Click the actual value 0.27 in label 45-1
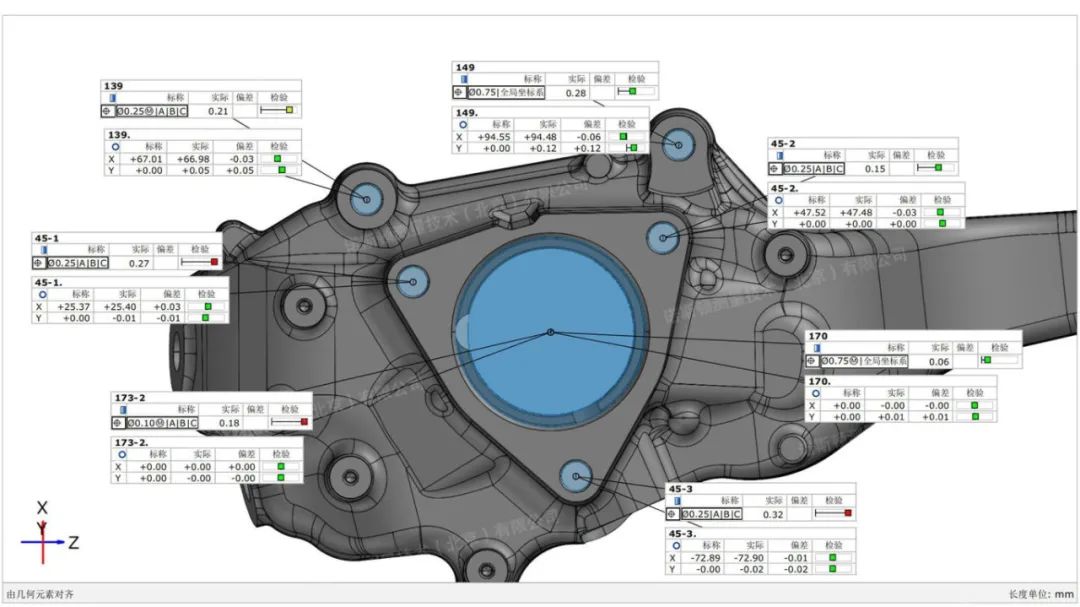The image size is (1080, 607). point(139,263)
